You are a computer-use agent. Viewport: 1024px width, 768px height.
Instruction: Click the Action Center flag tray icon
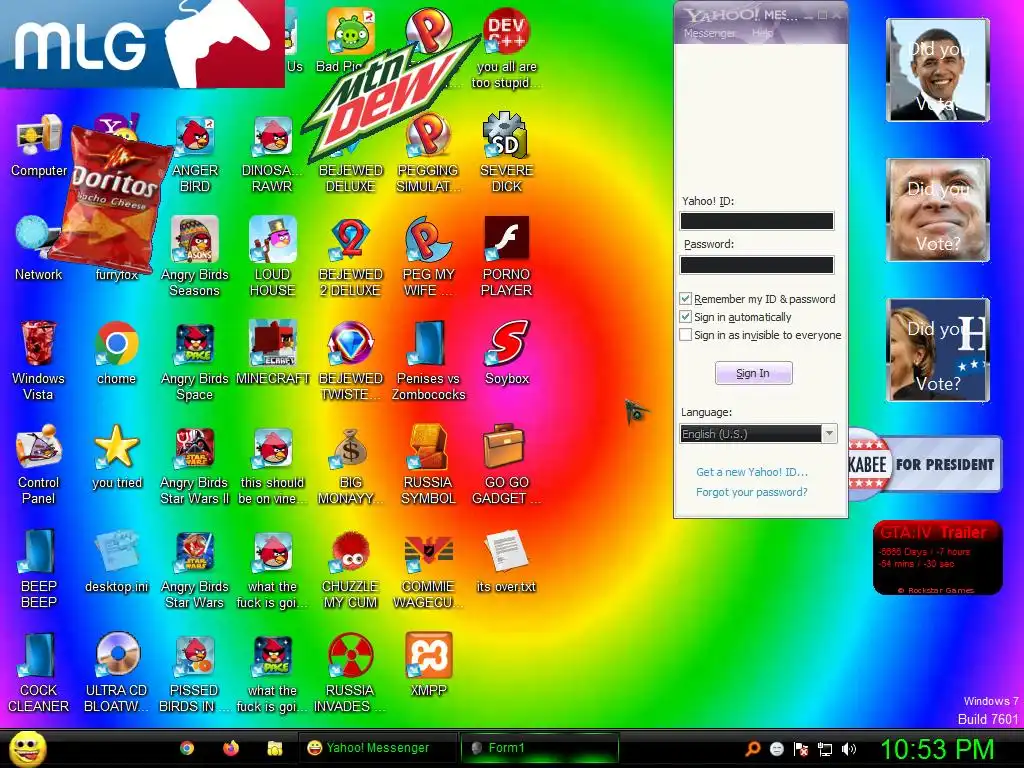click(801, 749)
